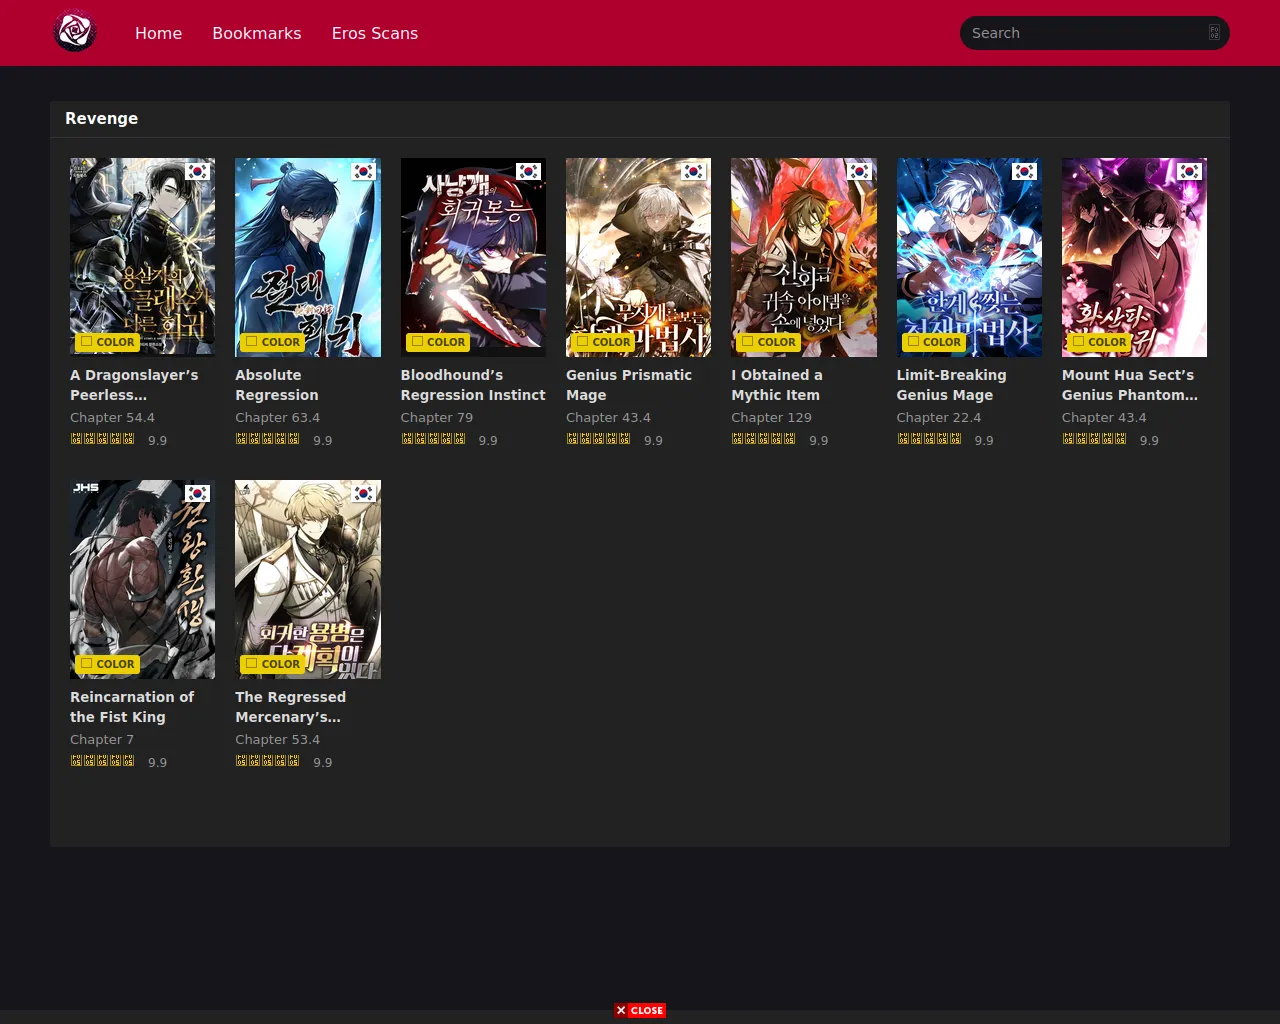Click COLOR badge on The Regressed Mercenary's cover
1280x1024 pixels.
(272, 664)
